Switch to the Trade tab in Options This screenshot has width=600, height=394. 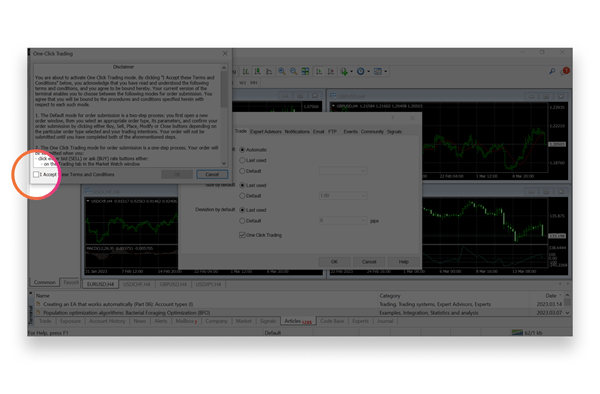coord(240,131)
